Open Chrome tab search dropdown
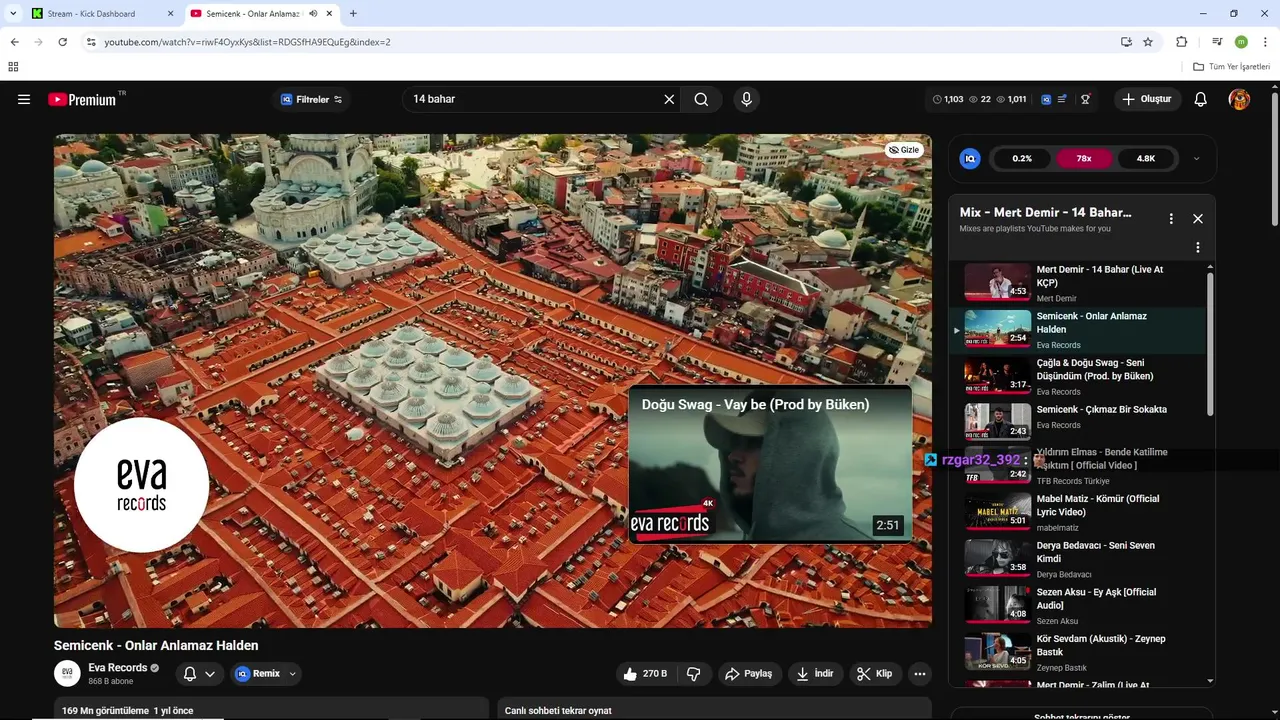The width and height of the screenshot is (1280, 720). point(13,14)
